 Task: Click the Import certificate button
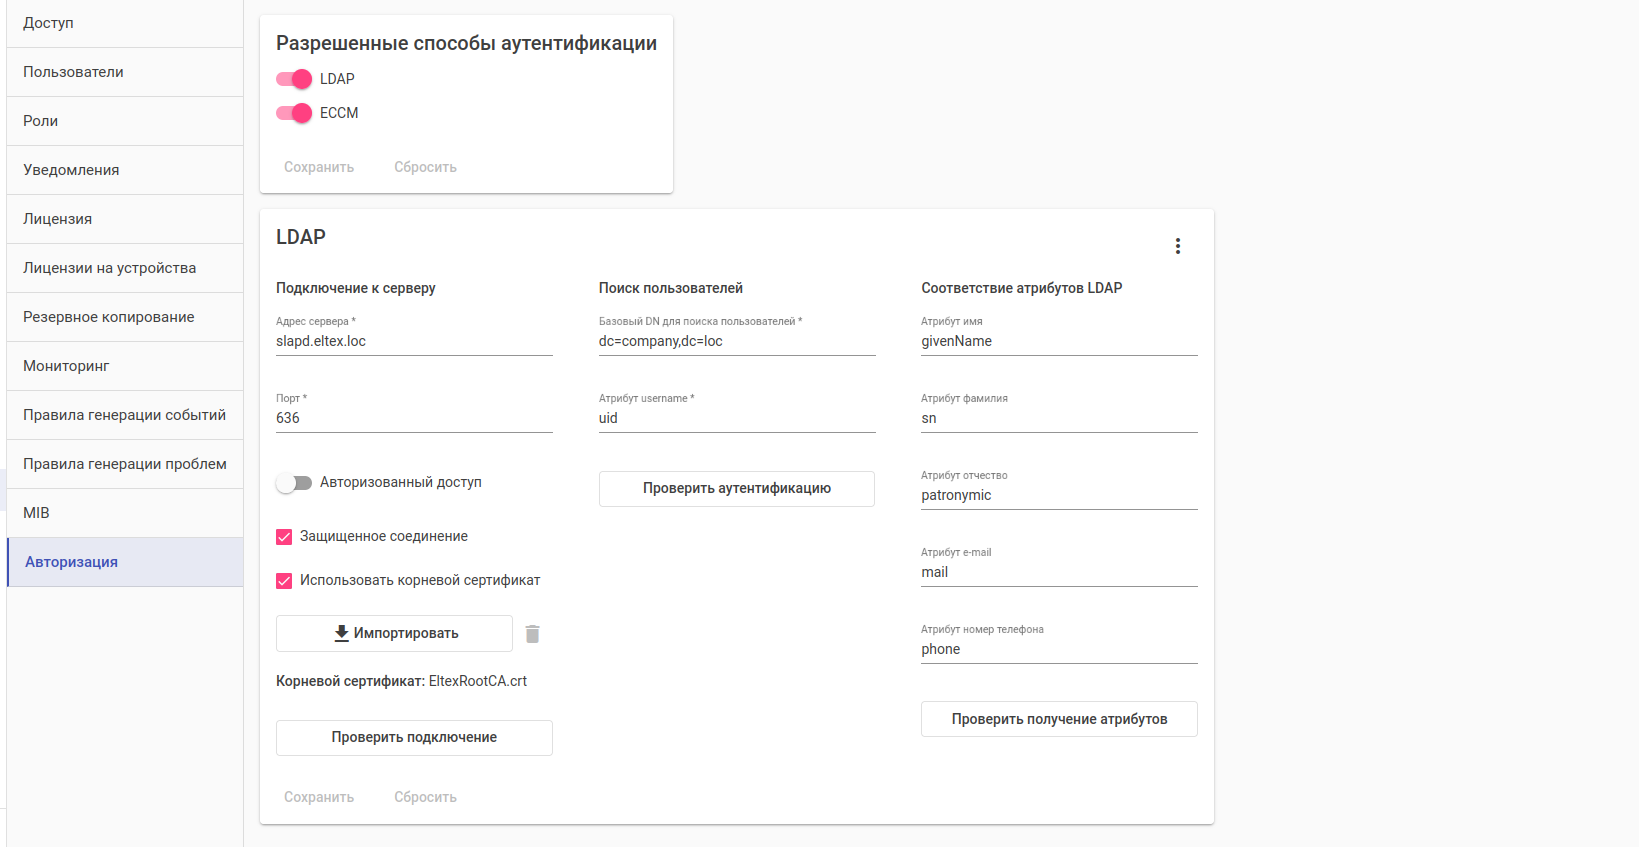coord(394,633)
